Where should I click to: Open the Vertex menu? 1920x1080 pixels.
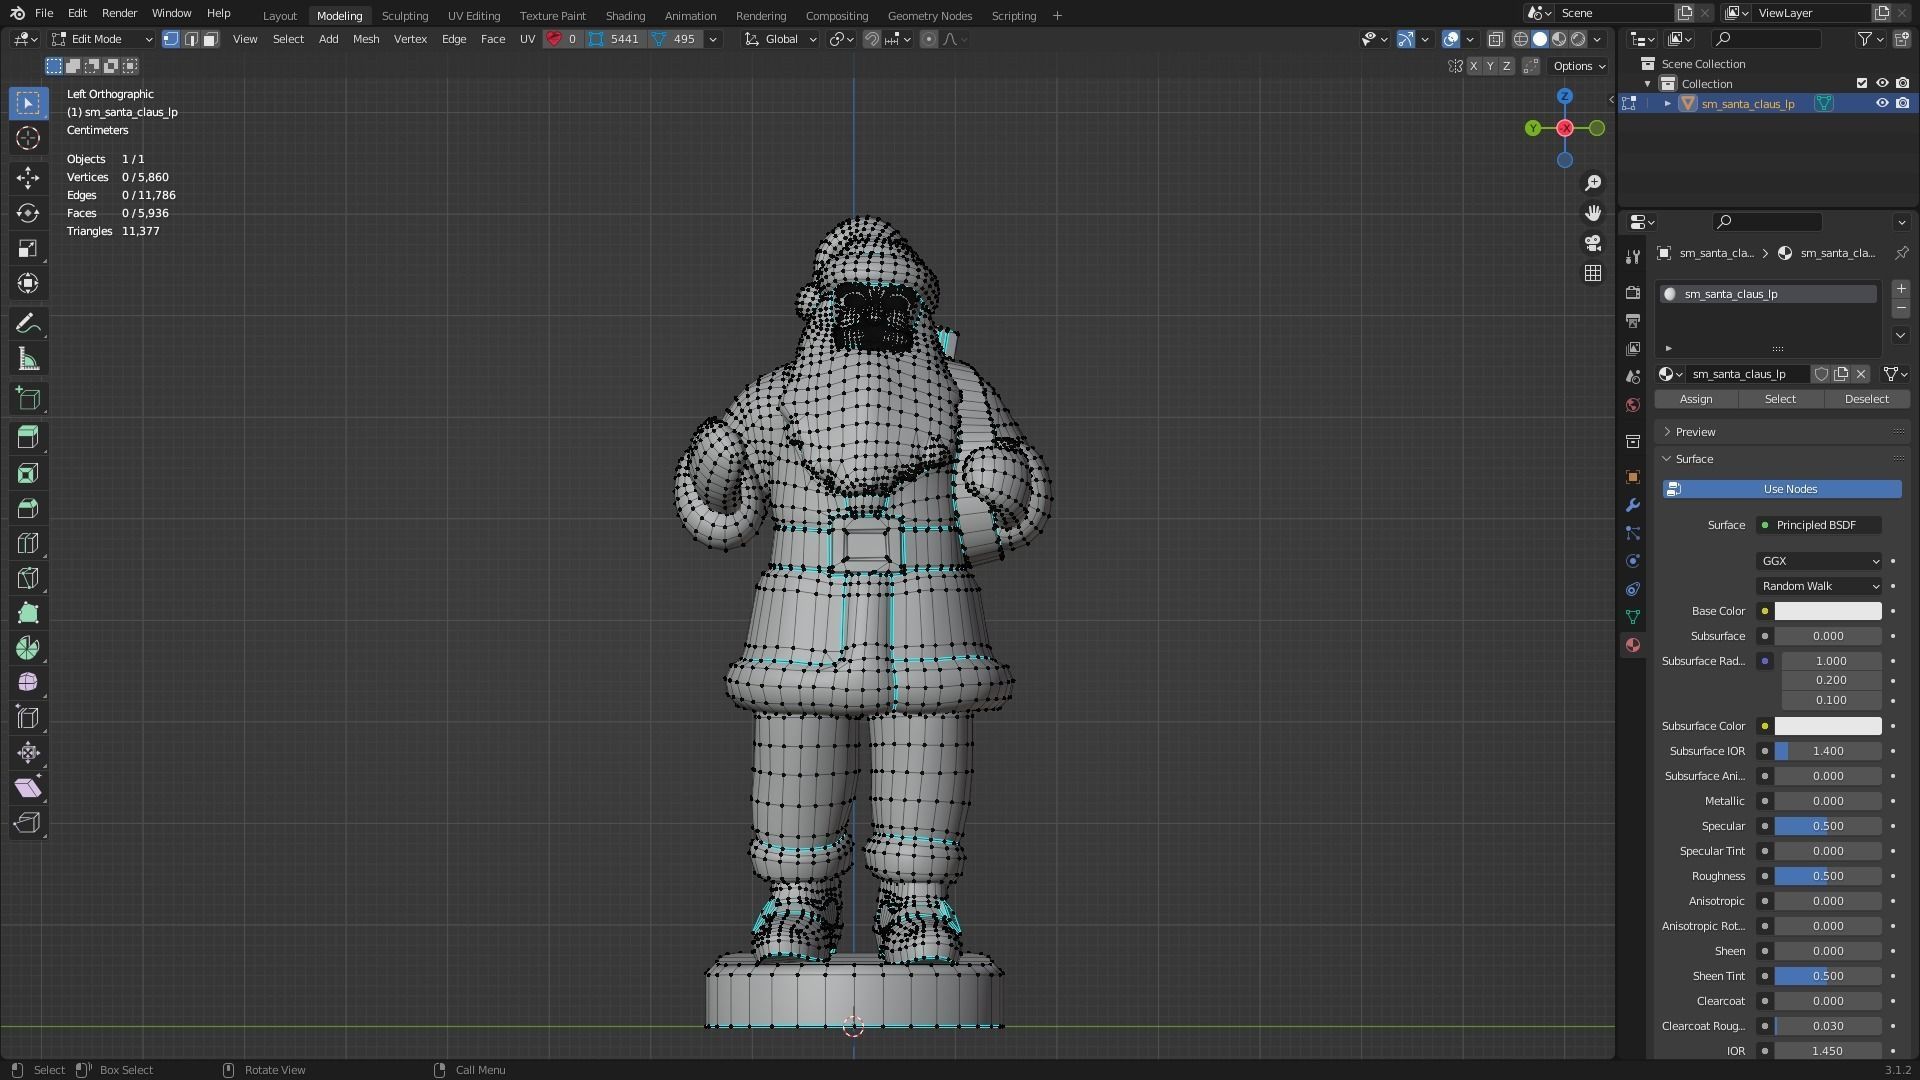pyautogui.click(x=410, y=39)
